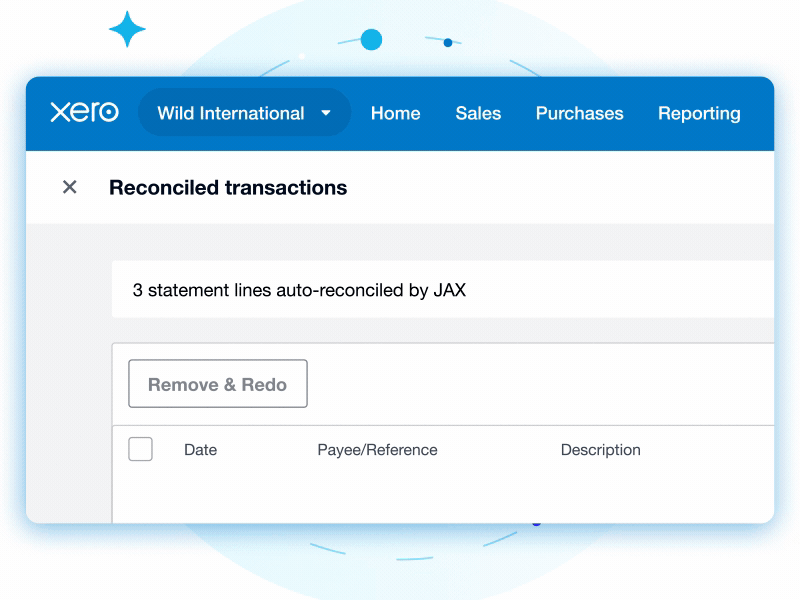Image resolution: width=800 pixels, height=600 pixels.
Task: Click the Xero logo
Action: 84,113
